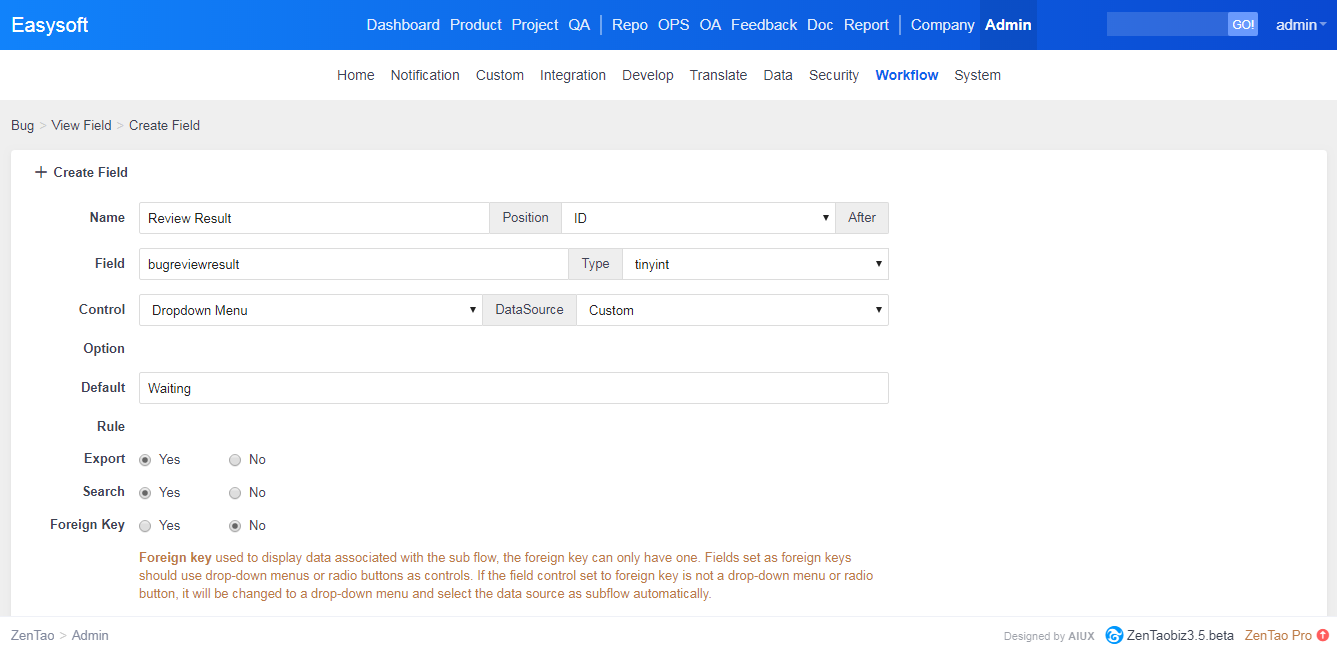Focus the Default value input field
Viewport: 1337px width, 653px height.
click(513, 388)
